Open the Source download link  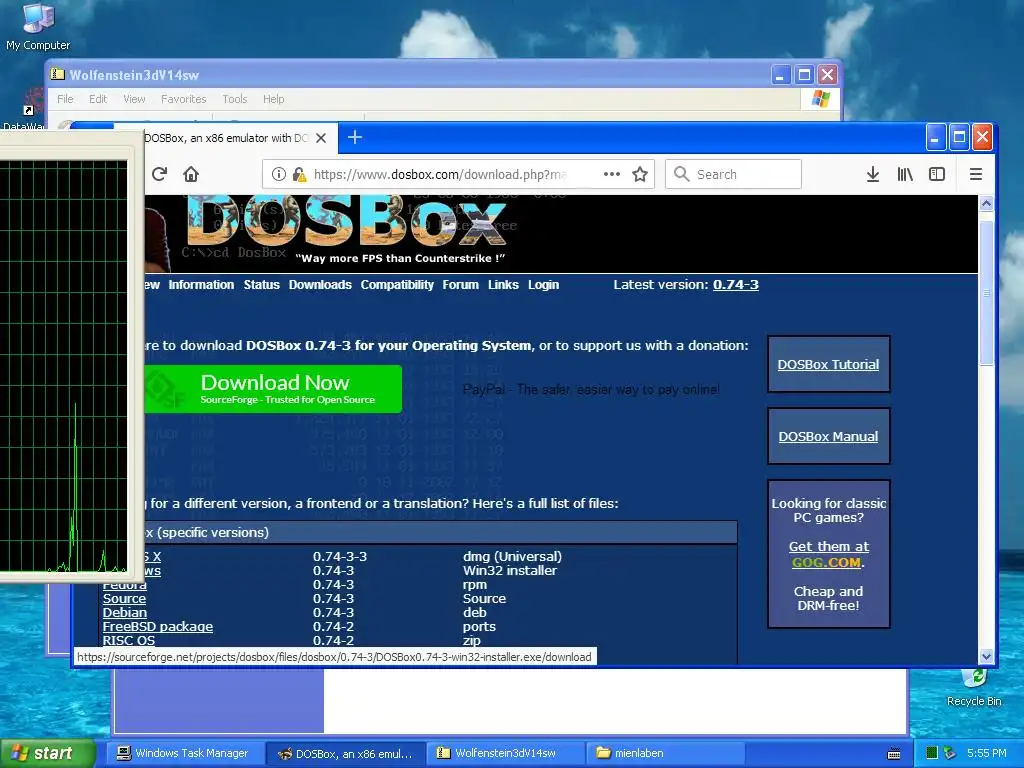124,598
